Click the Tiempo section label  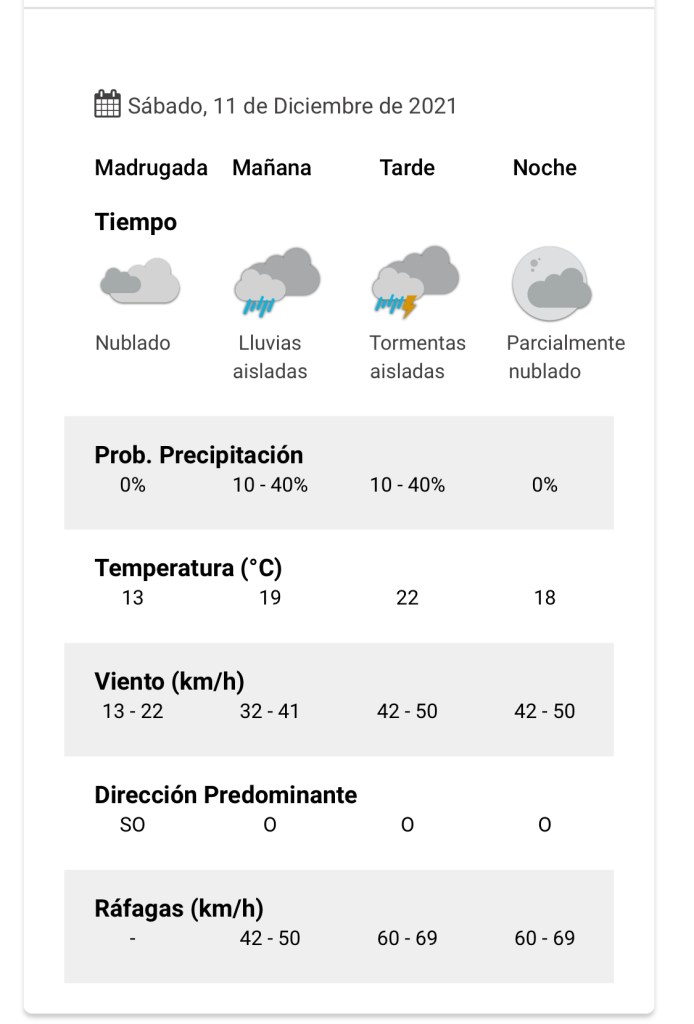click(136, 222)
